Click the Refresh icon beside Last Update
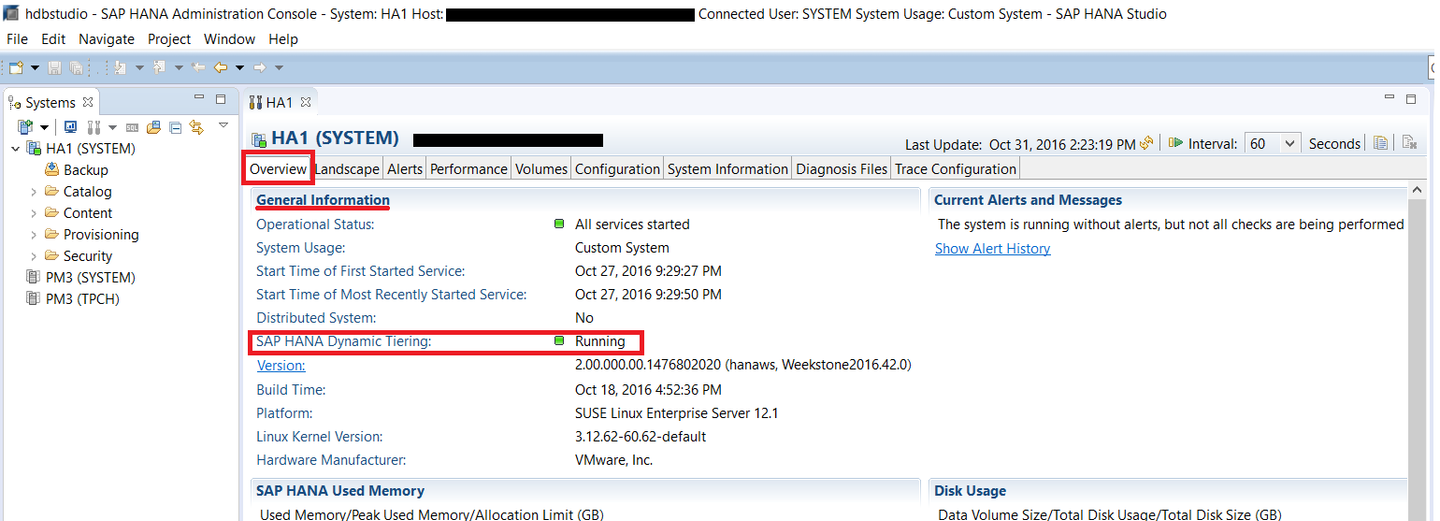Image resolution: width=1440 pixels, height=521 pixels. (1147, 143)
